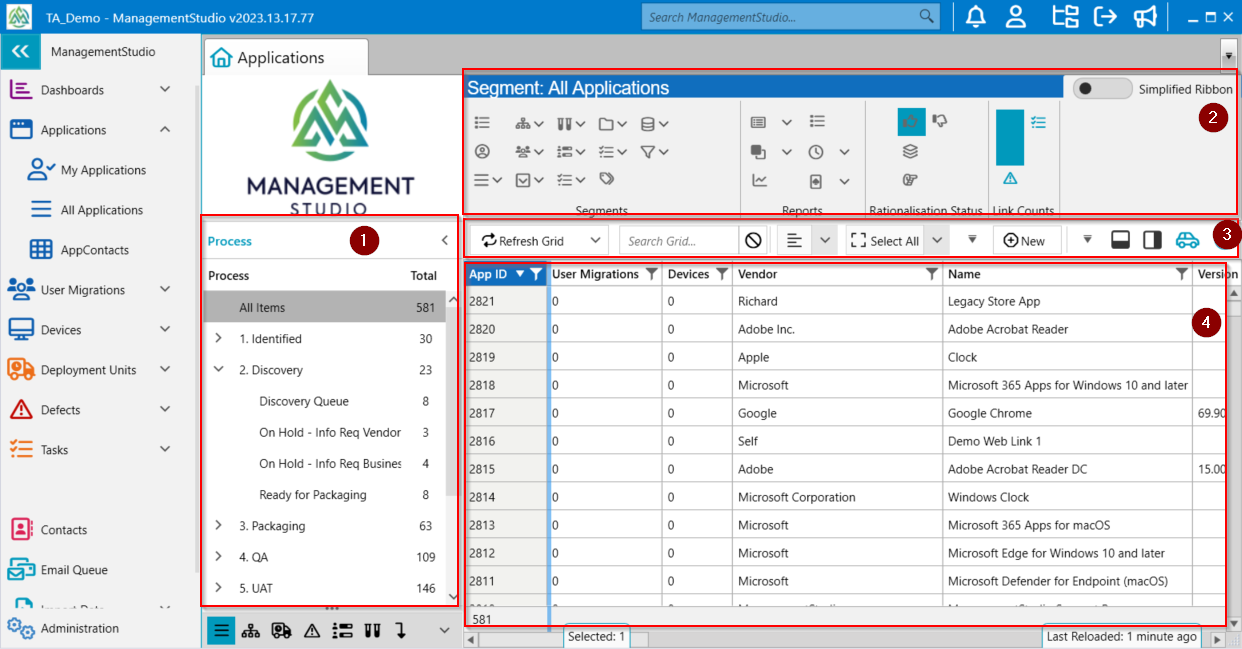Viewport: 1242px width, 649px height.
Task: Open the Refresh Grid dropdown arrow
Action: pos(595,240)
